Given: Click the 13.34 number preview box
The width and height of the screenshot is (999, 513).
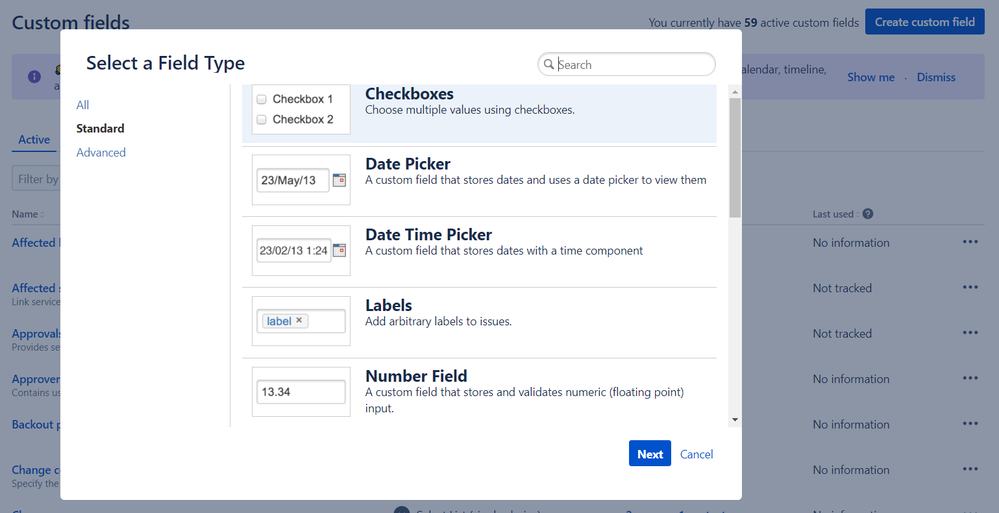Looking at the screenshot, I should pyautogui.click(x=301, y=392).
